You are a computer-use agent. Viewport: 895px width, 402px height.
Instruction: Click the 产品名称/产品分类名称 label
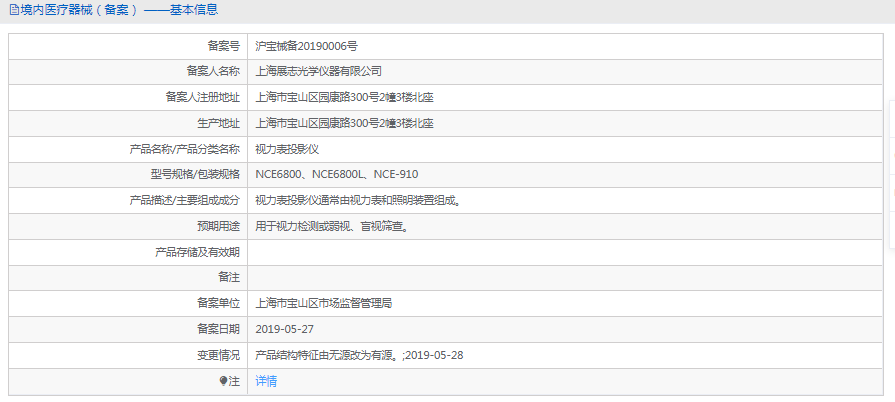(x=185, y=150)
